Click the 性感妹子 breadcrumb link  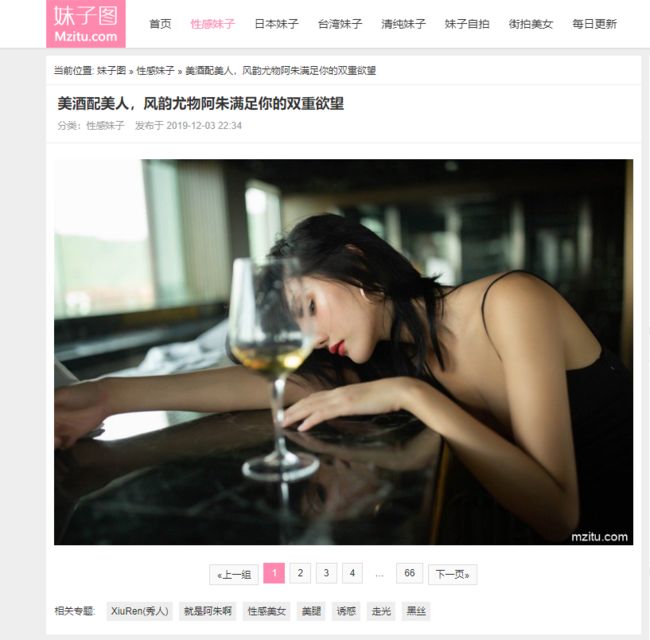155,70
